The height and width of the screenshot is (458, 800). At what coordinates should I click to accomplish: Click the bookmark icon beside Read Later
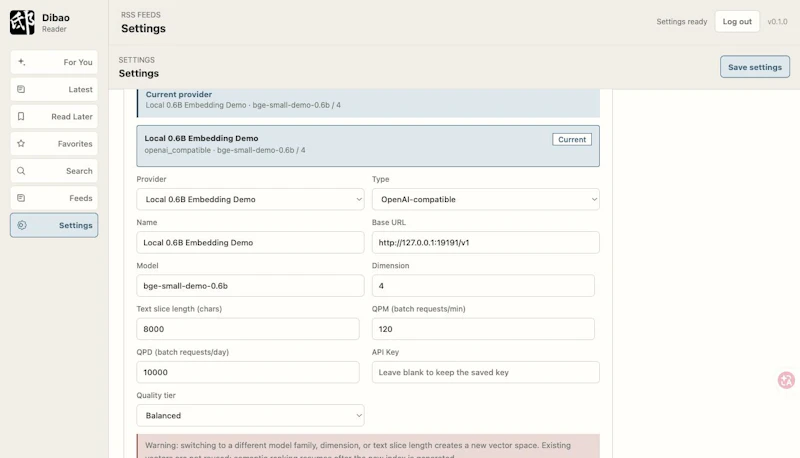(x=21, y=116)
